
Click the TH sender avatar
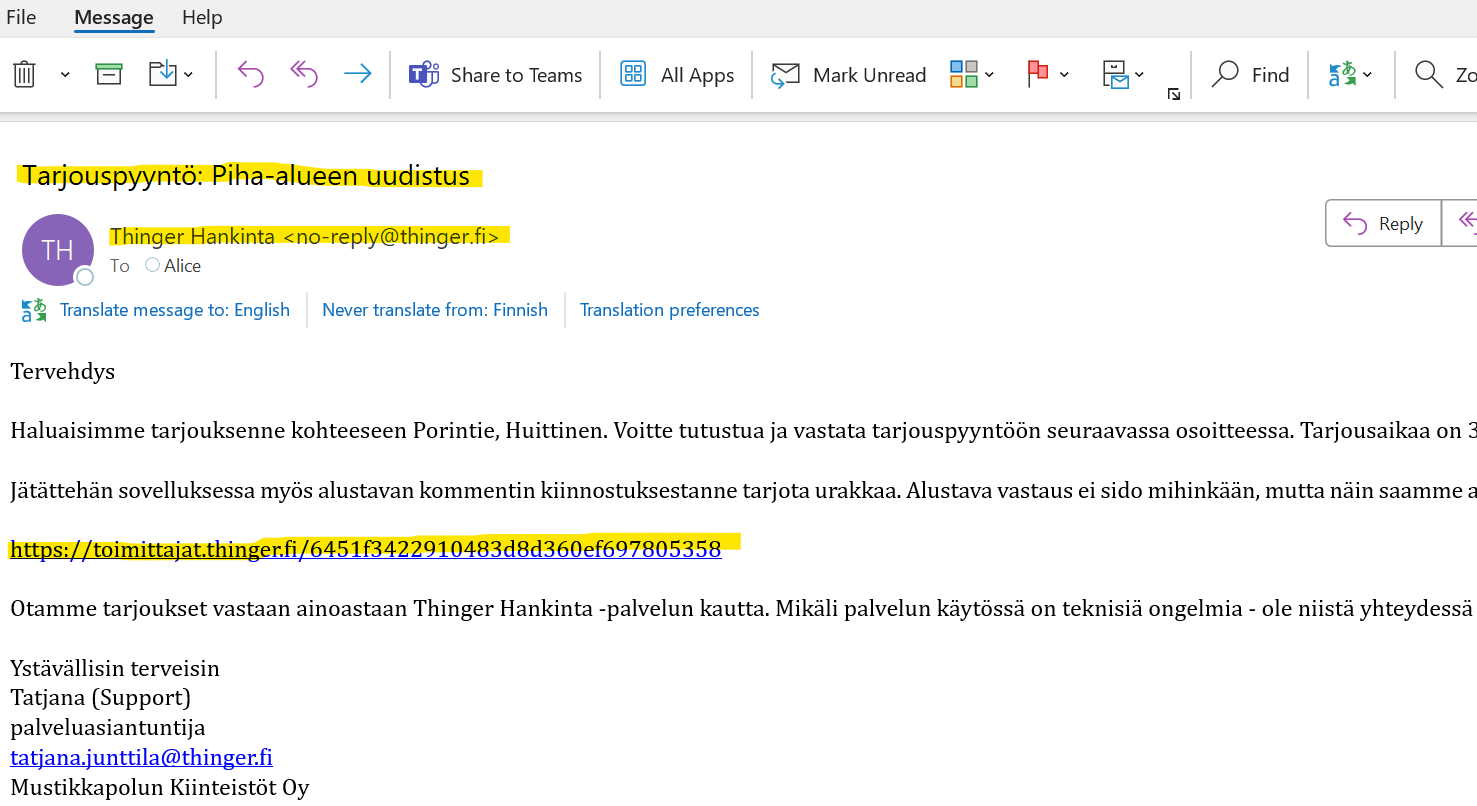pyautogui.click(x=58, y=250)
